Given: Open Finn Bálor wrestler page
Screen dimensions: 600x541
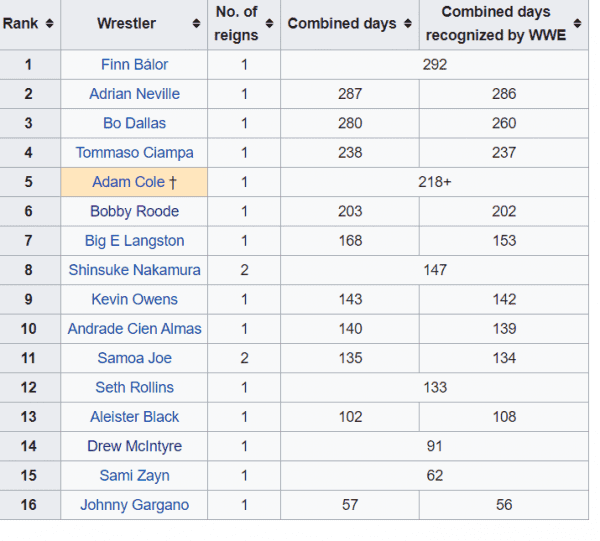Looking at the screenshot, I should tap(134, 65).
